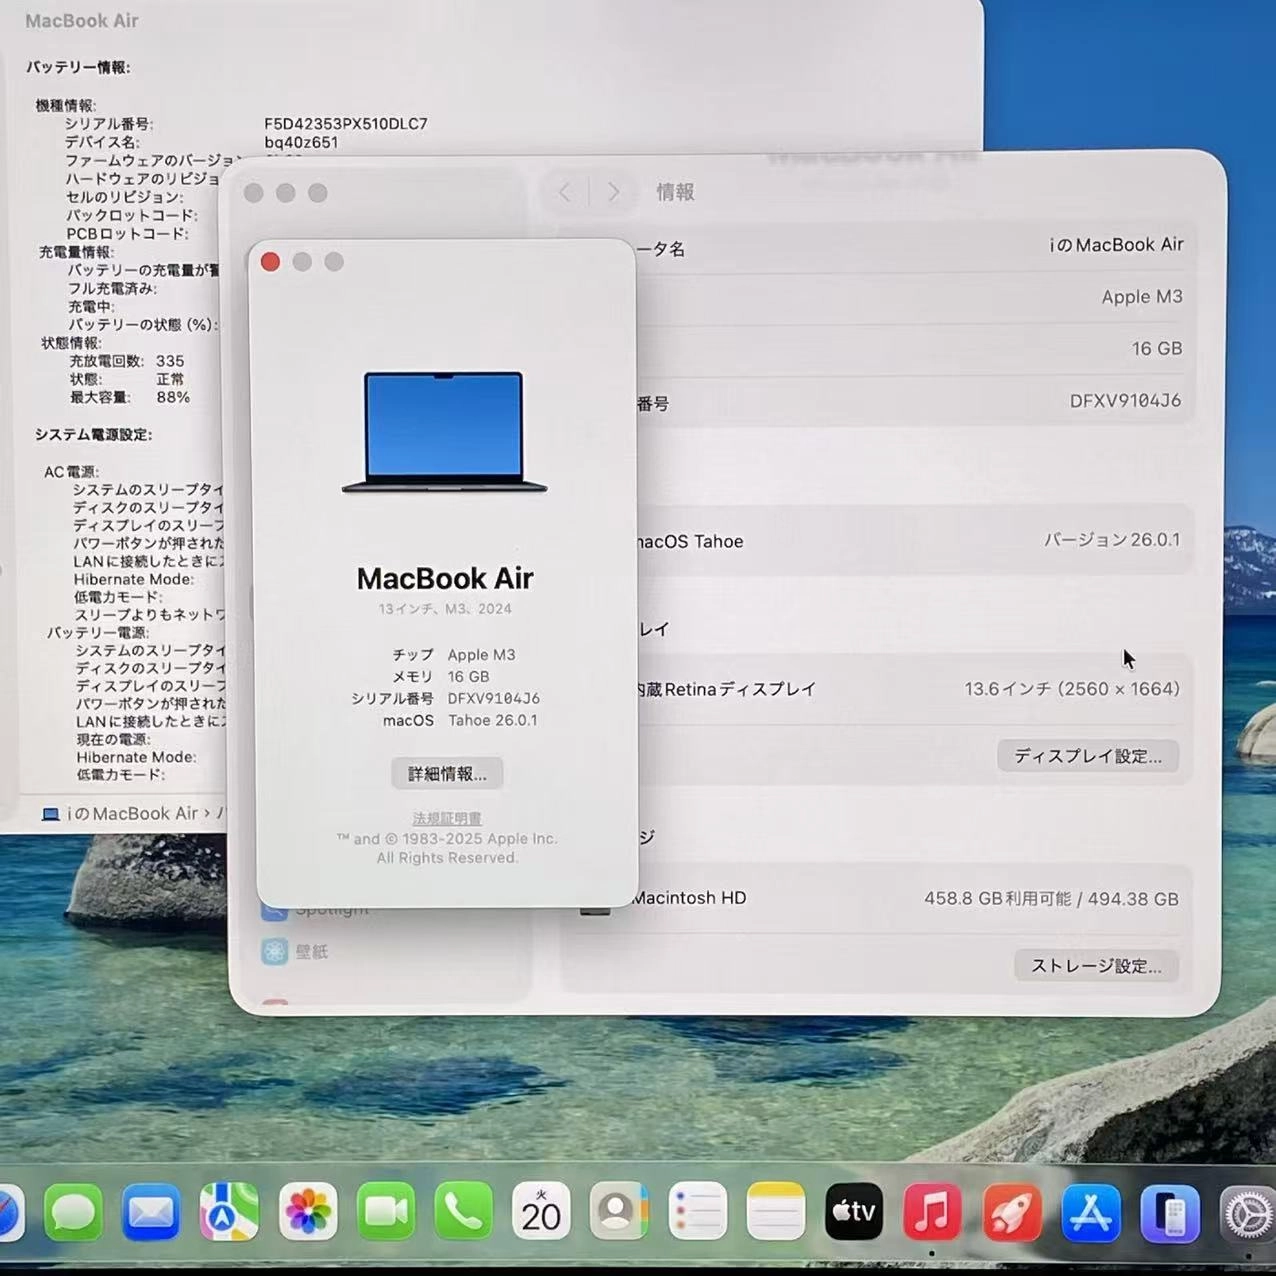Click device name bq40z651
This screenshot has width=1276, height=1276.
click(301, 142)
